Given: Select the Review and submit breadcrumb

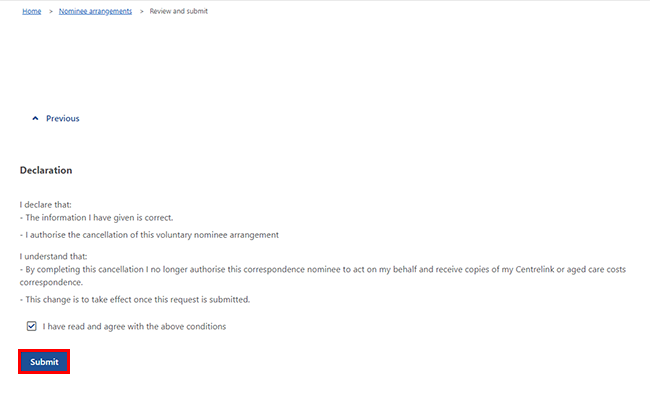Looking at the screenshot, I should click(x=179, y=11).
